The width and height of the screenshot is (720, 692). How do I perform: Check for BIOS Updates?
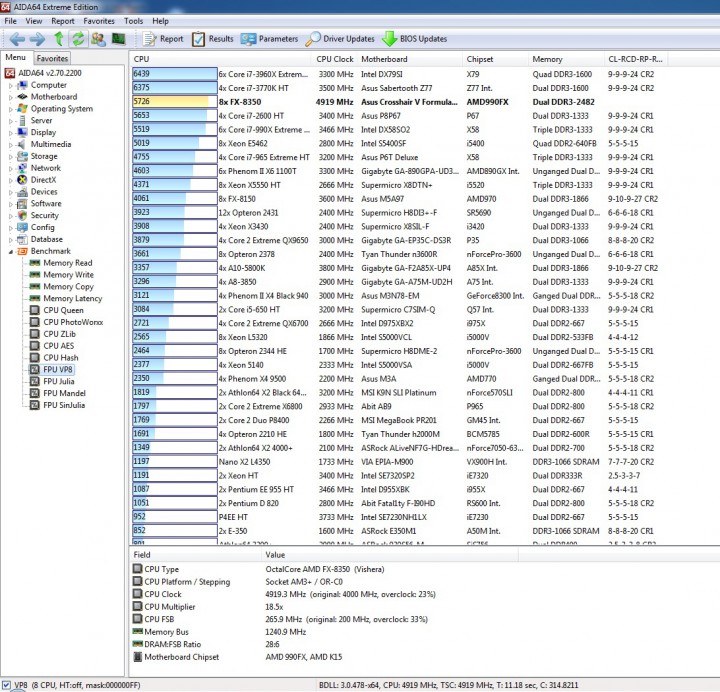(415, 39)
